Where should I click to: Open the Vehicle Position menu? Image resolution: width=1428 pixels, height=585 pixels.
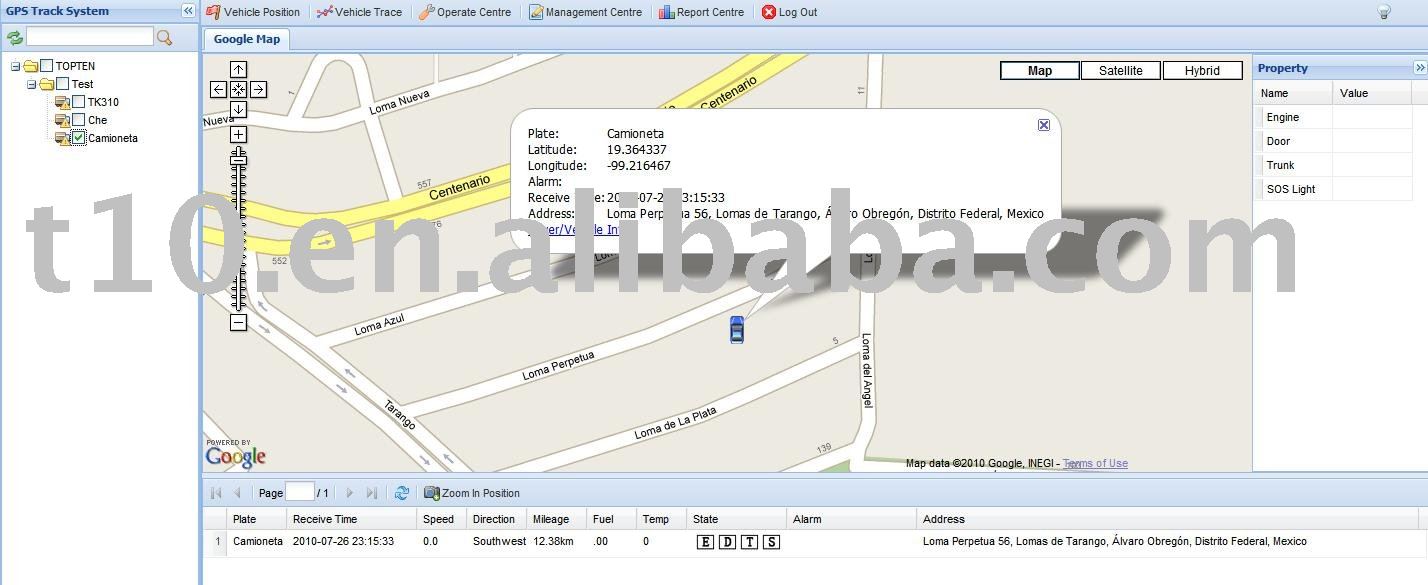click(253, 12)
